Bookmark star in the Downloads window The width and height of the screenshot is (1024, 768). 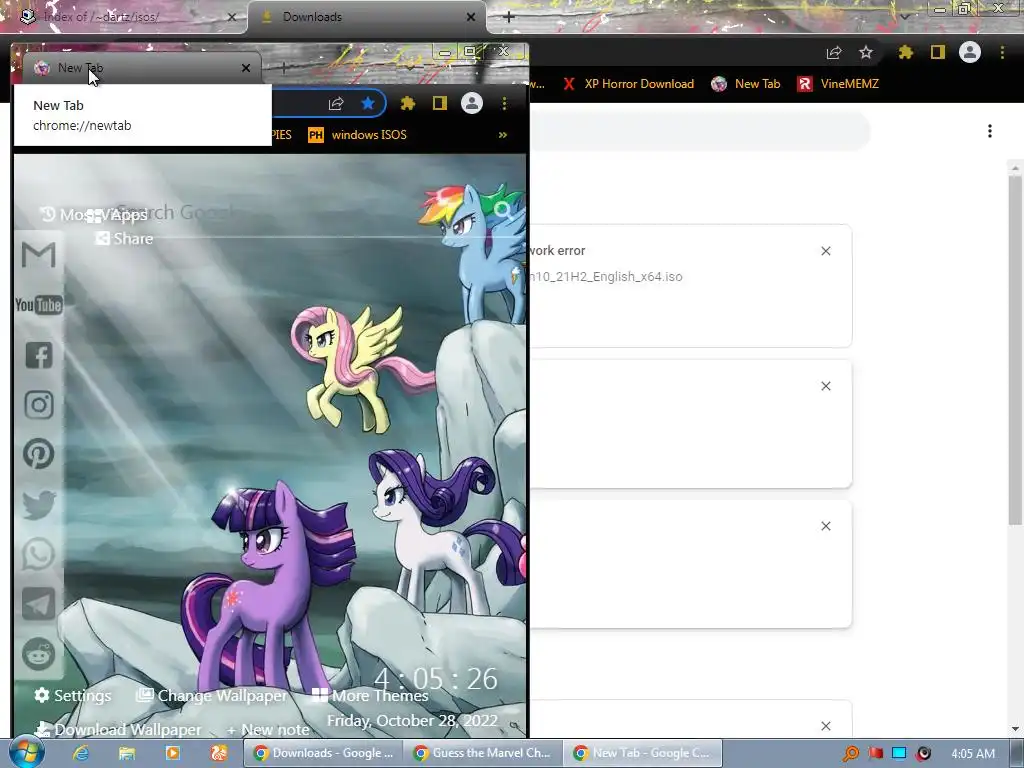coord(866,52)
